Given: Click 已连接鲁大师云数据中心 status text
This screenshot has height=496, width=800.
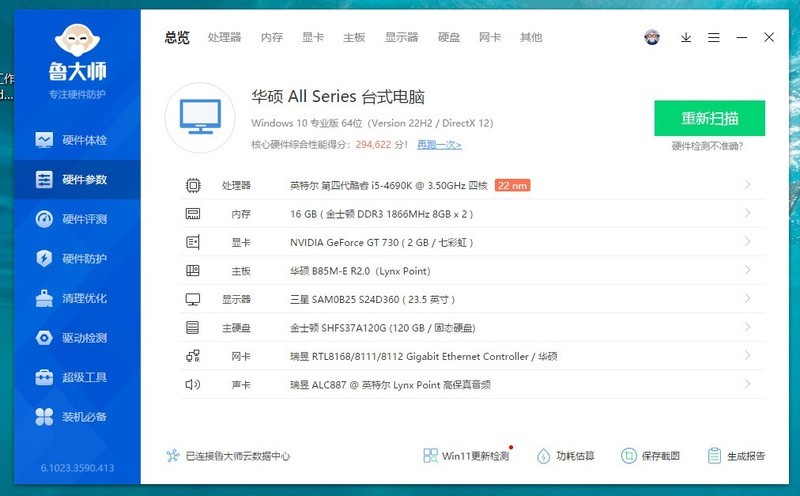Looking at the screenshot, I should pyautogui.click(x=238, y=456).
